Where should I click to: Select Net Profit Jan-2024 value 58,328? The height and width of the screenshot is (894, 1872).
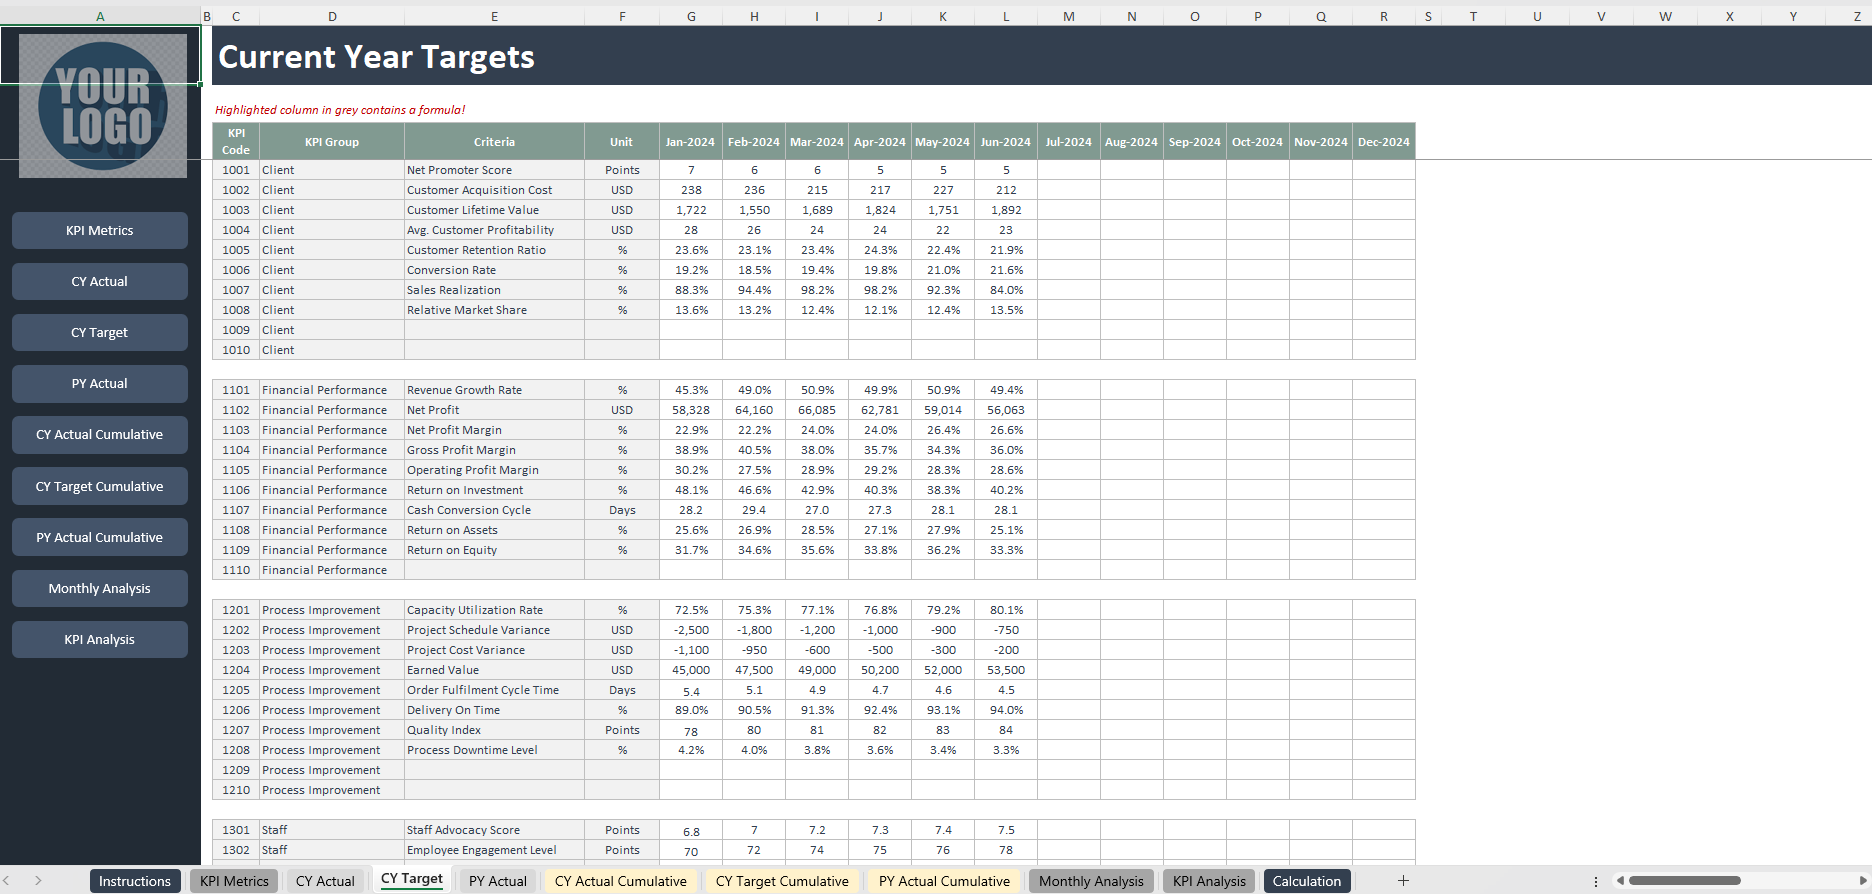(x=691, y=410)
